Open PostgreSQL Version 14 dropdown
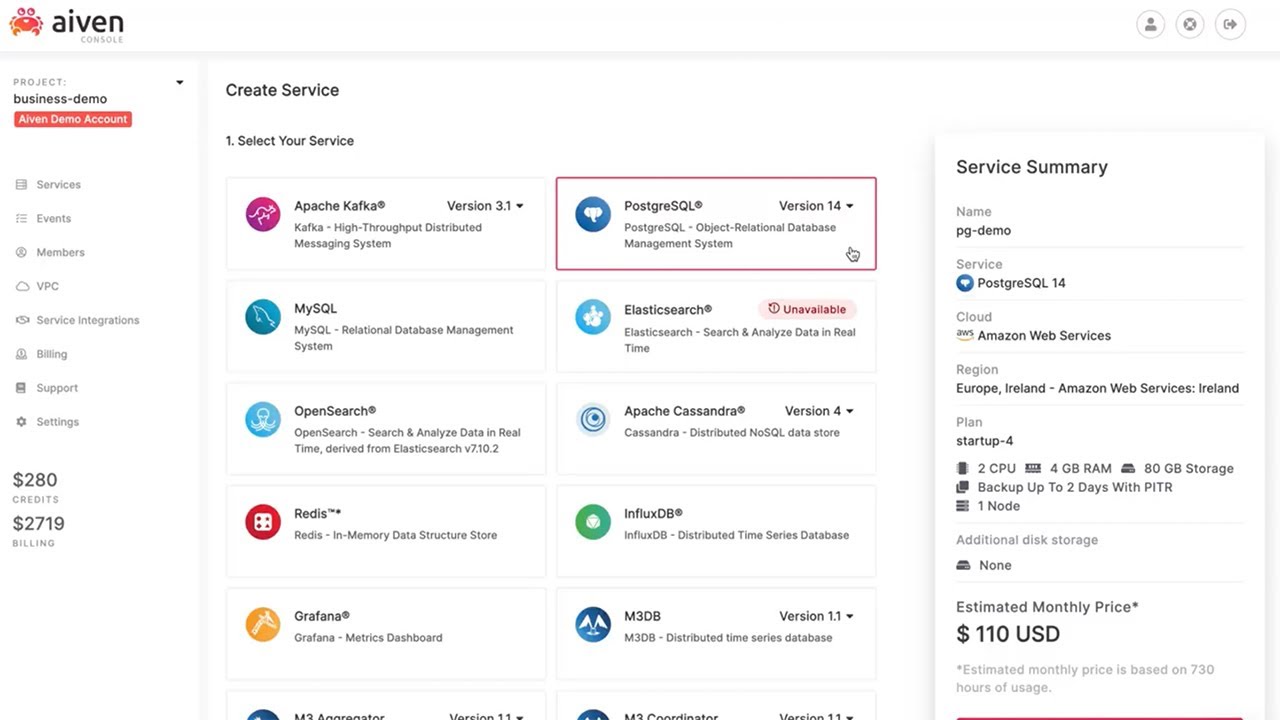Image resolution: width=1280 pixels, height=720 pixels. (816, 206)
